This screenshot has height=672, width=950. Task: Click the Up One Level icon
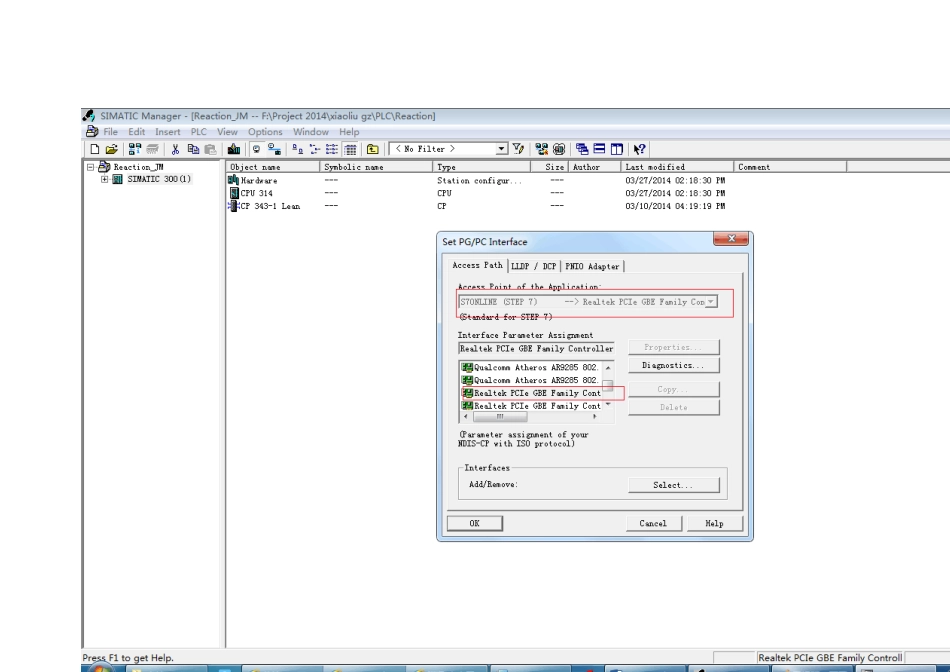[373, 150]
